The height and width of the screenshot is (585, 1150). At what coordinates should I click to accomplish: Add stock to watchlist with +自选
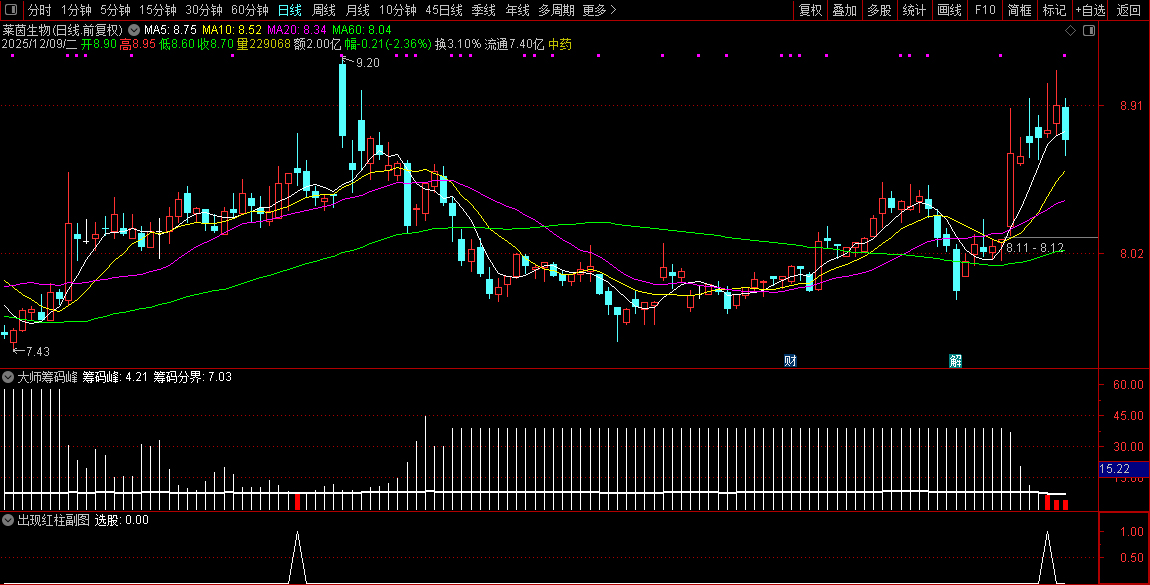(x=1091, y=11)
